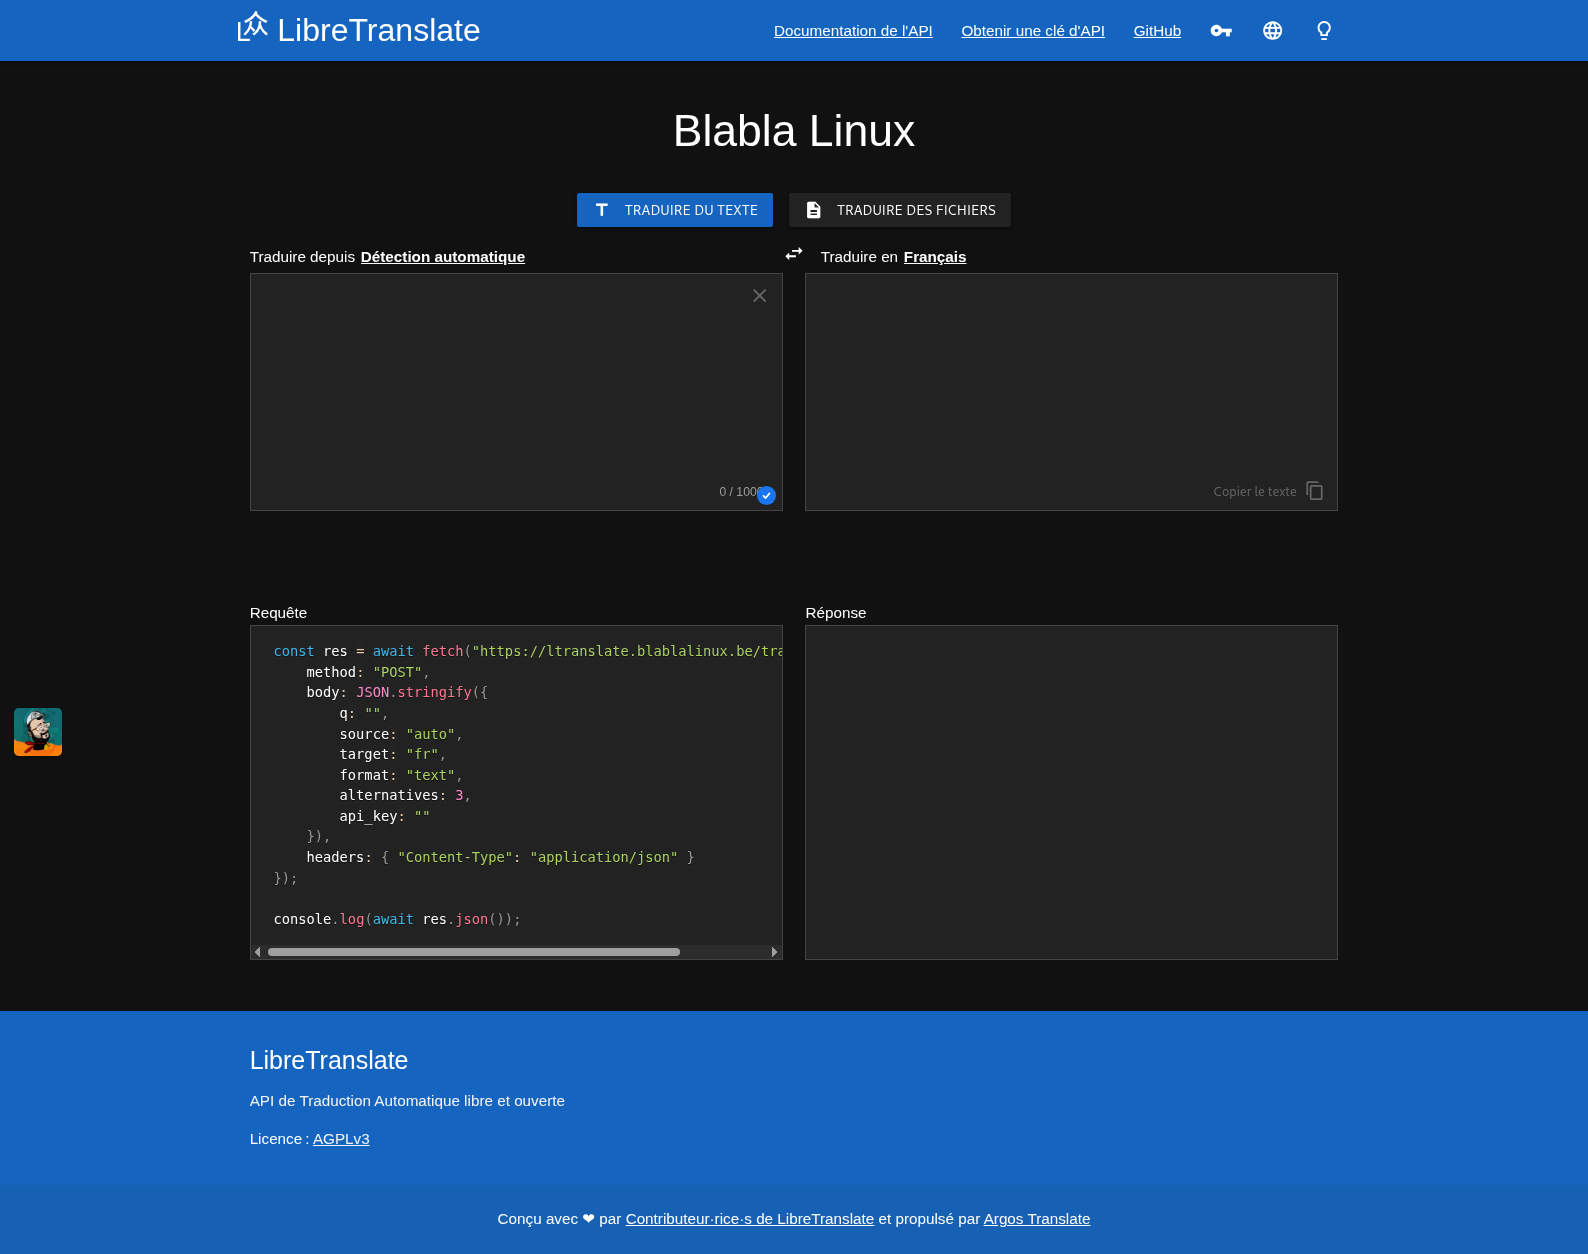
Task: Open the Argos Translate link
Action: [1037, 1219]
